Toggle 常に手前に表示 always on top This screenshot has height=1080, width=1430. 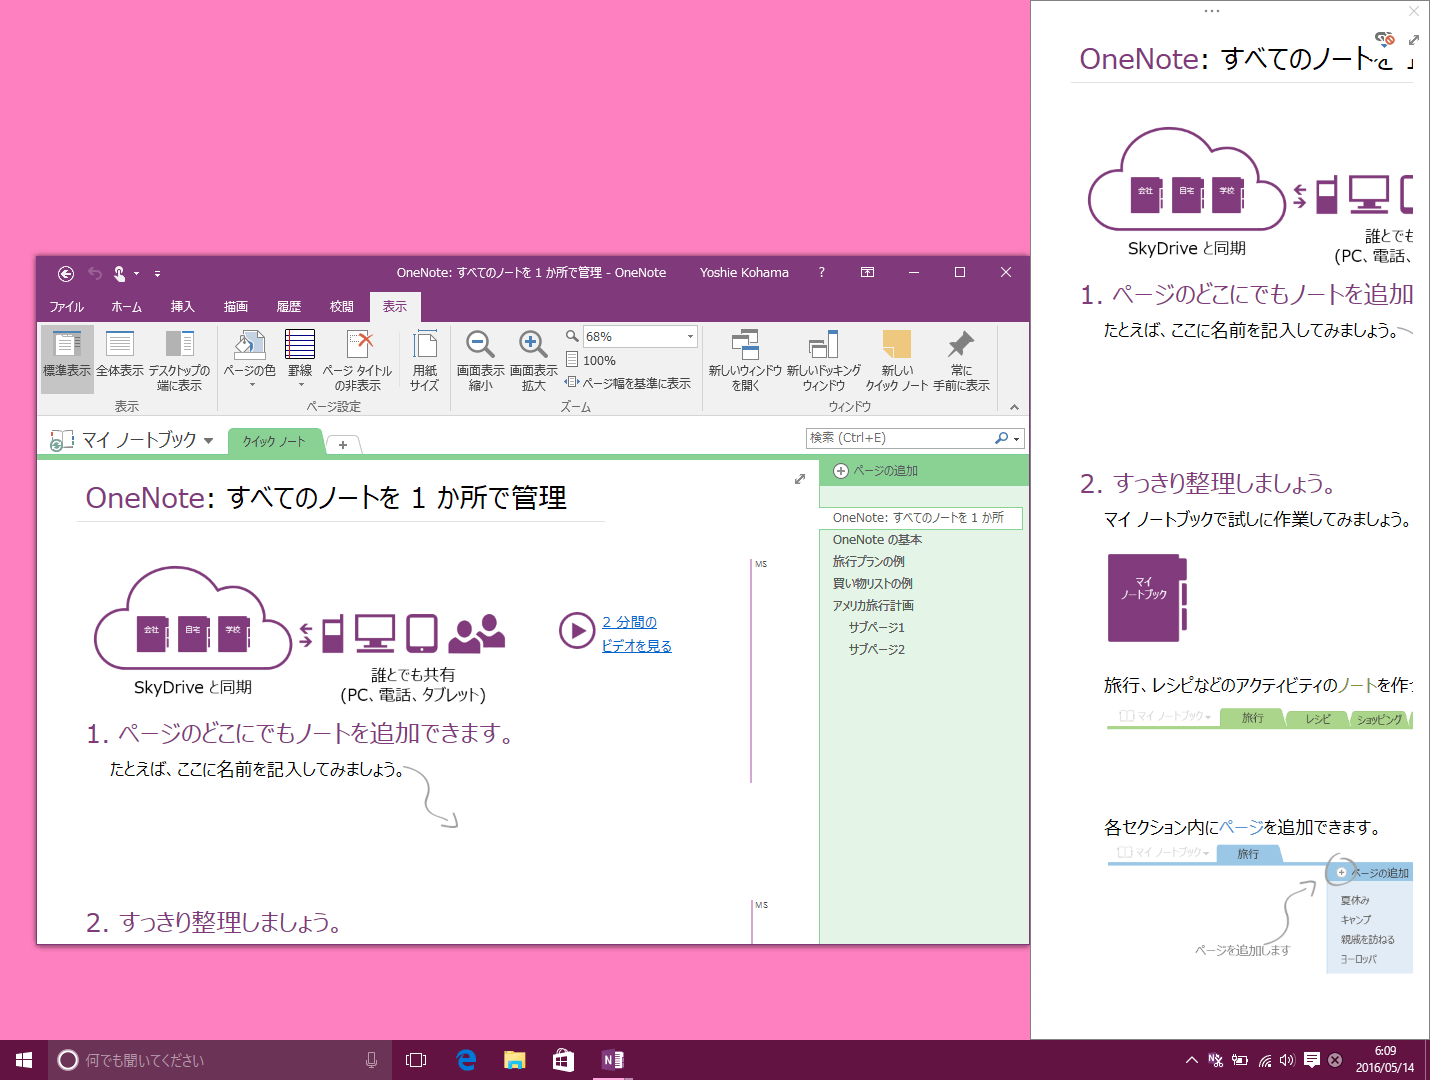[961, 359]
